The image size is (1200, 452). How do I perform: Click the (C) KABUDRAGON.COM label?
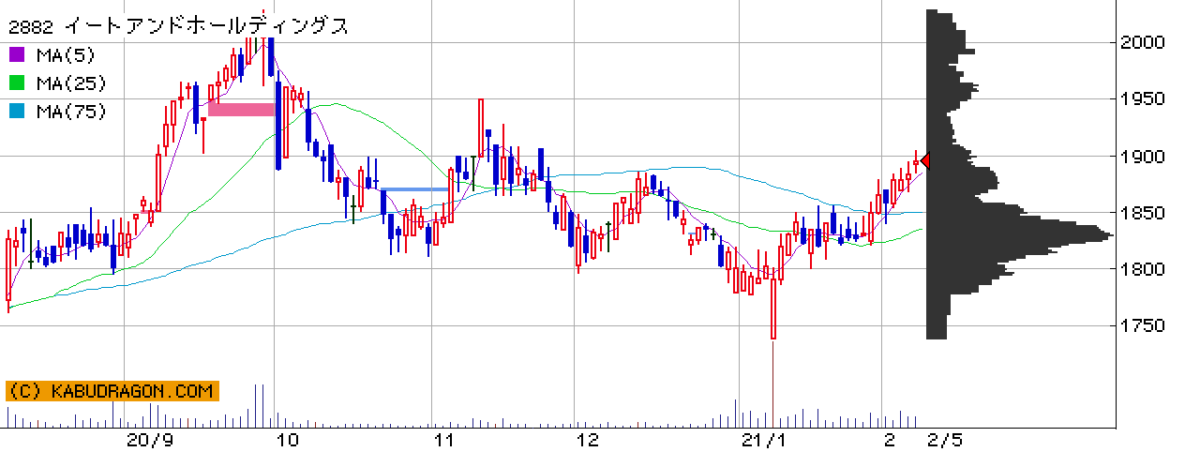click(x=110, y=391)
